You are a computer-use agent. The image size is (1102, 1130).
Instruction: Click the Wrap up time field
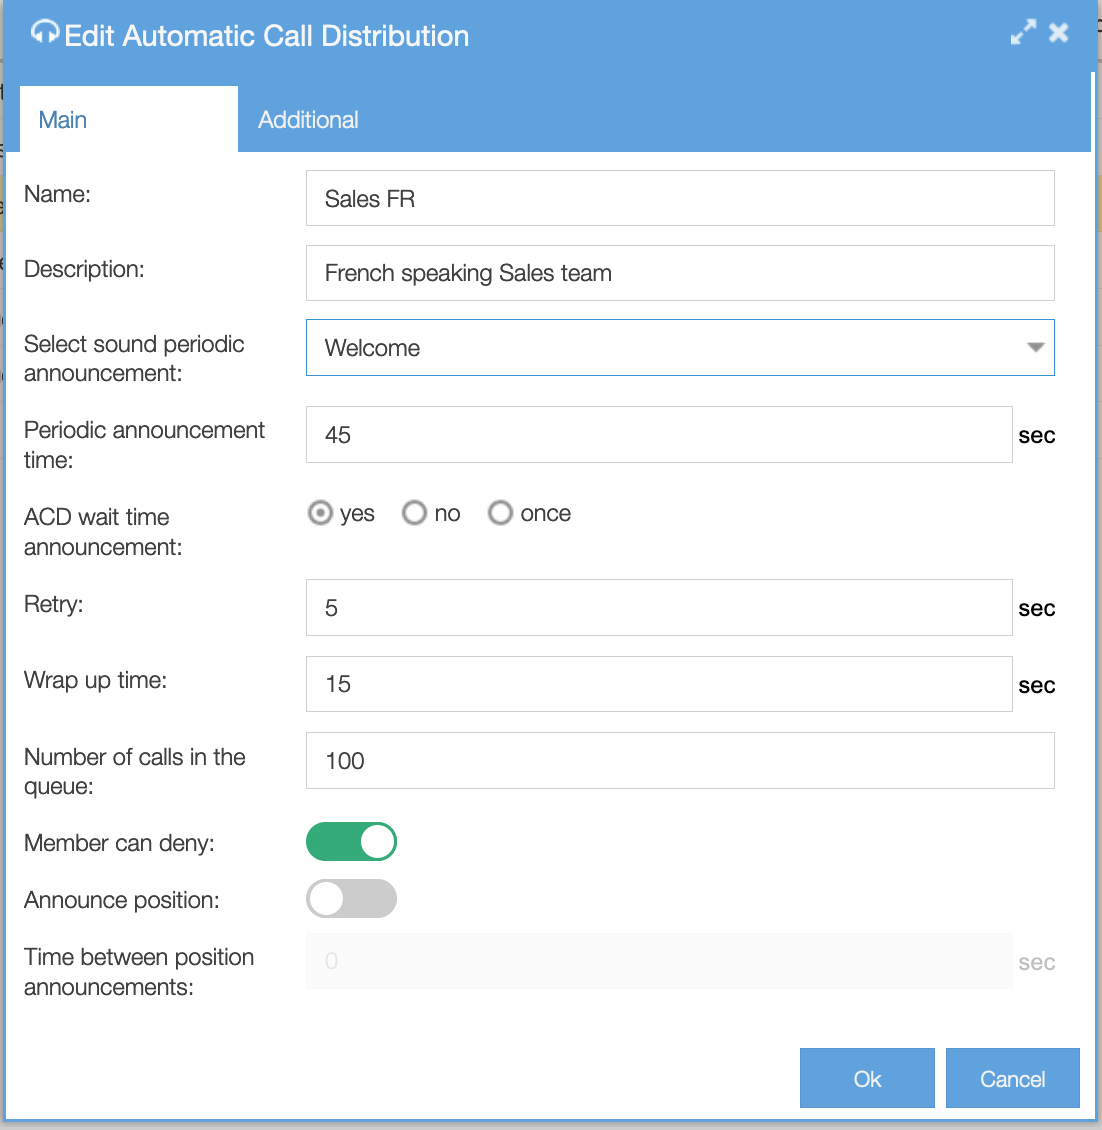658,684
